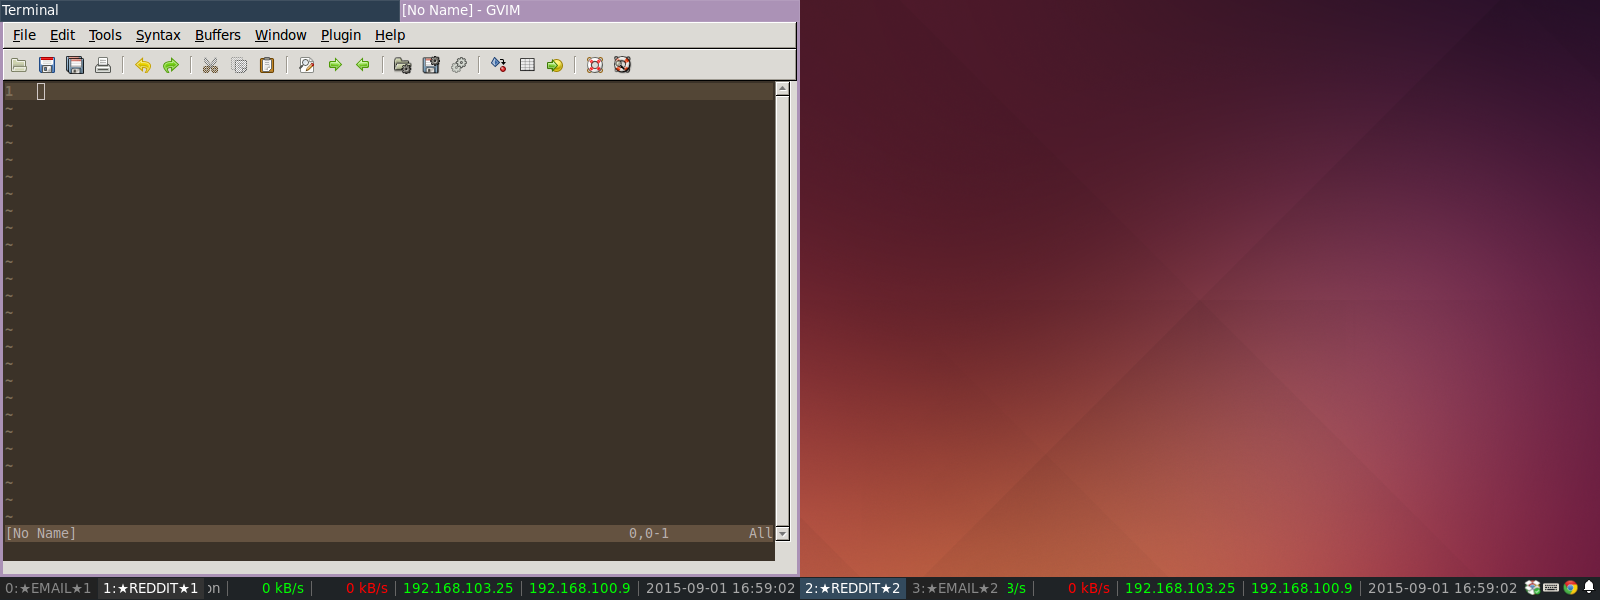The image size is (1600, 600).
Task: Open the Tools menu
Action: tap(105, 35)
